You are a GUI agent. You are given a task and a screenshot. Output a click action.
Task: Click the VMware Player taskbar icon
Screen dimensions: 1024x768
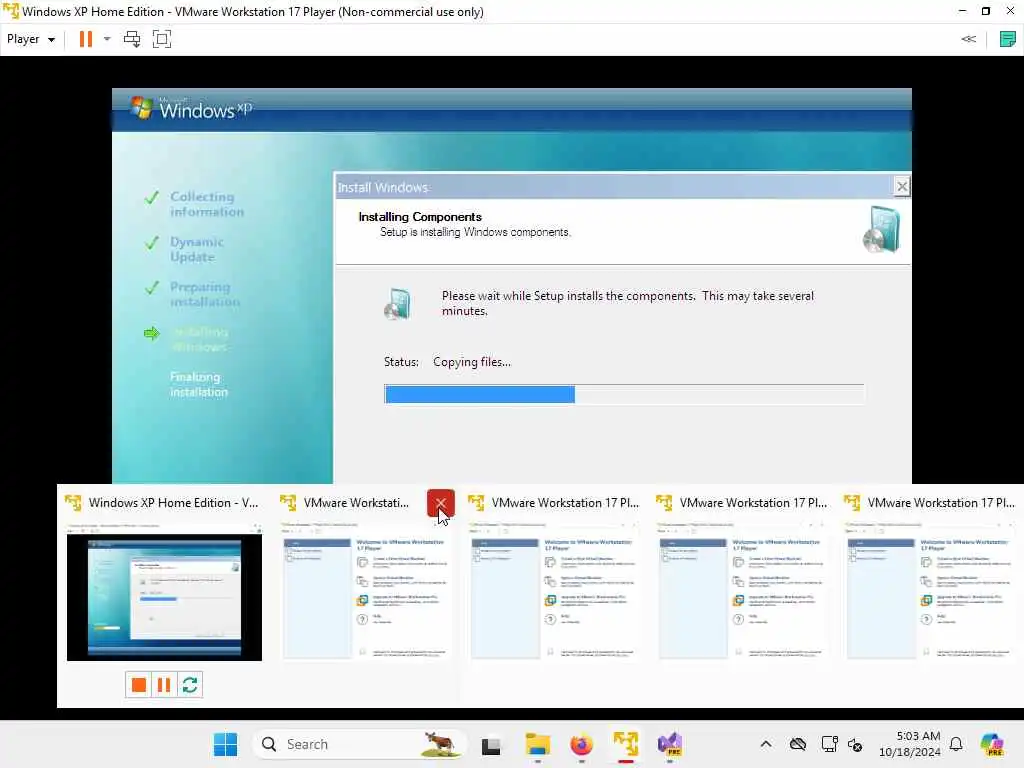tap(626, 744)
